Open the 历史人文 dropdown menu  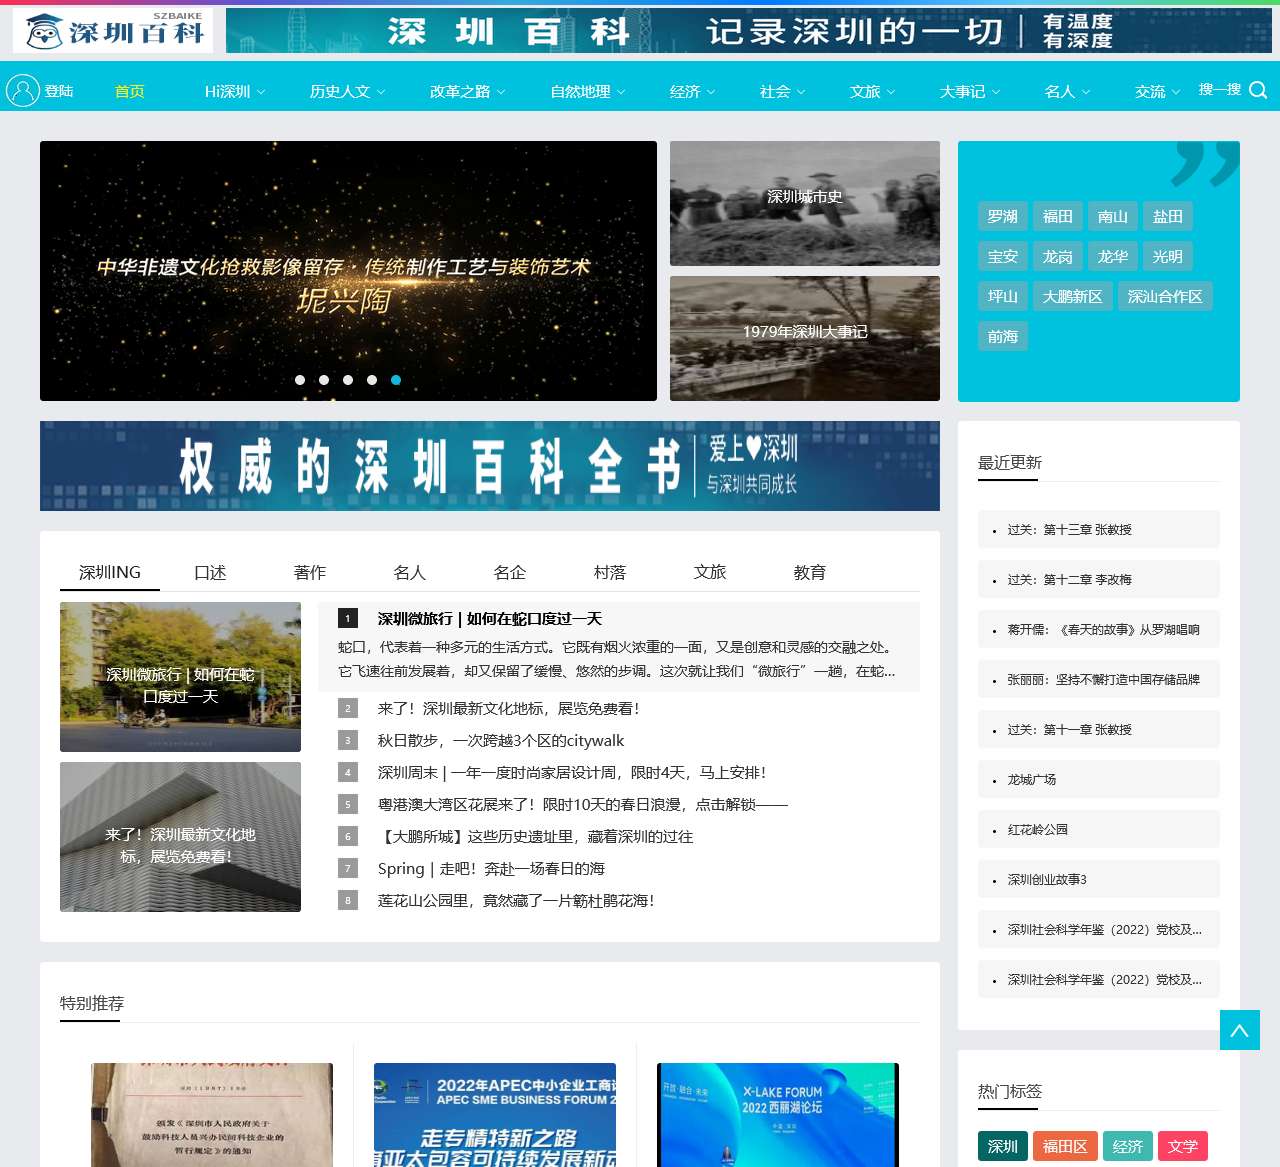pos(343,91)
